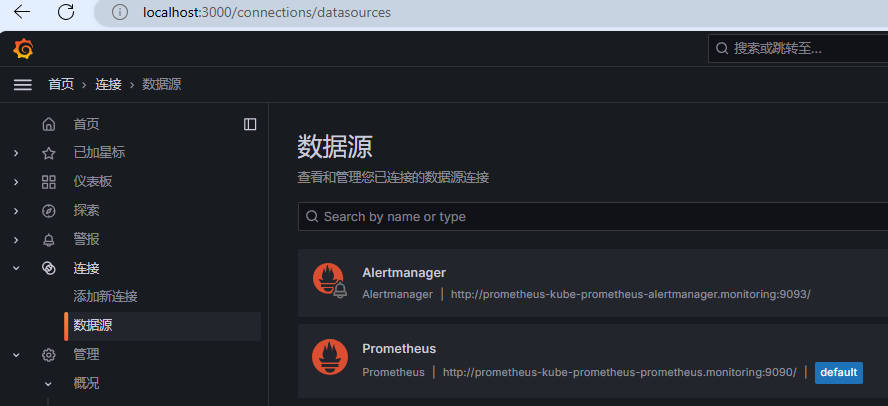Viewport: 888px width, 406px height.
Task: Expand the 已加星标 section chevron
Action: [x=16, y=153]
